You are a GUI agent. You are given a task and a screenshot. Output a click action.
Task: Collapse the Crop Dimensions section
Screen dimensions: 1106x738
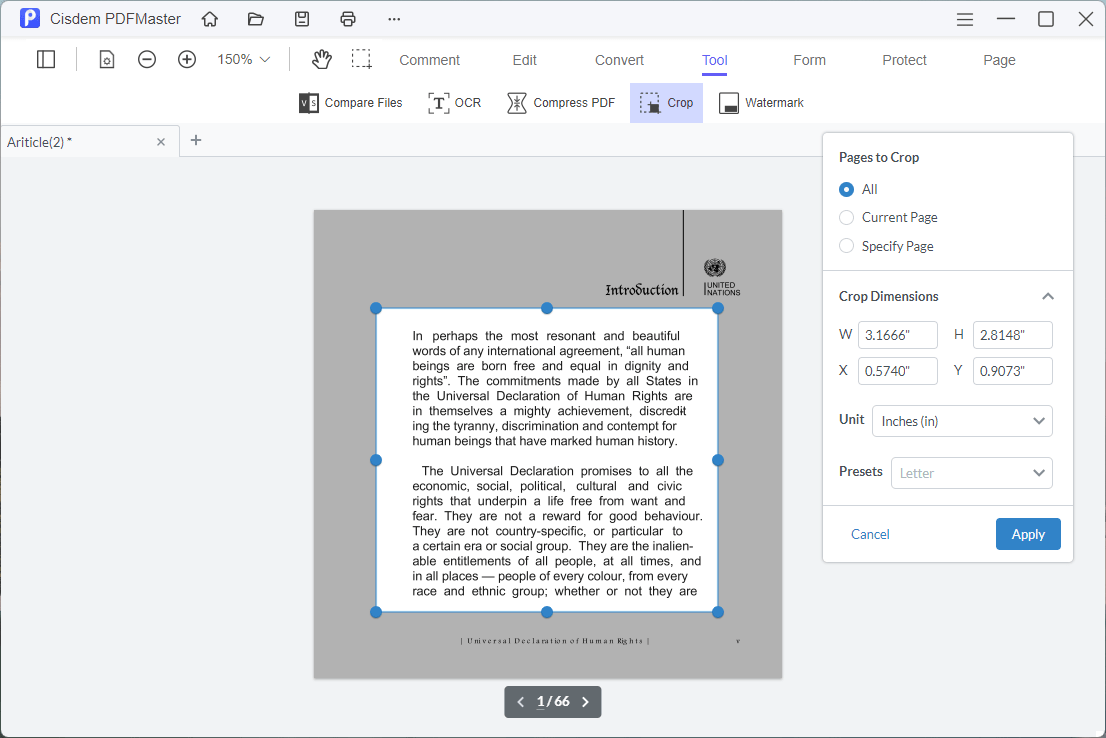point(1048,296)
